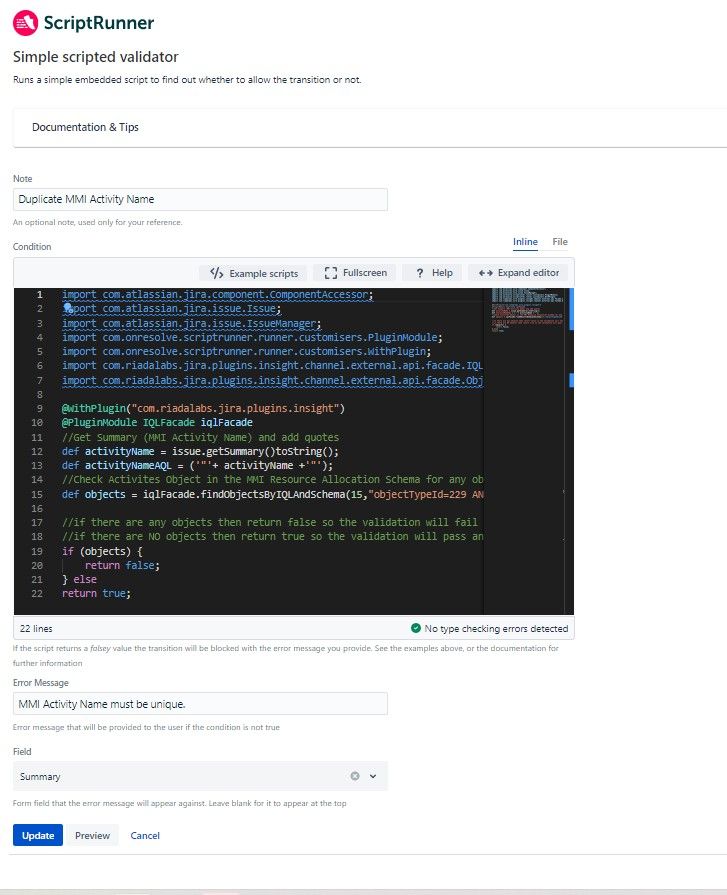
Task: Click the "Simple scripted validator" heading
Action: point(95,57)
